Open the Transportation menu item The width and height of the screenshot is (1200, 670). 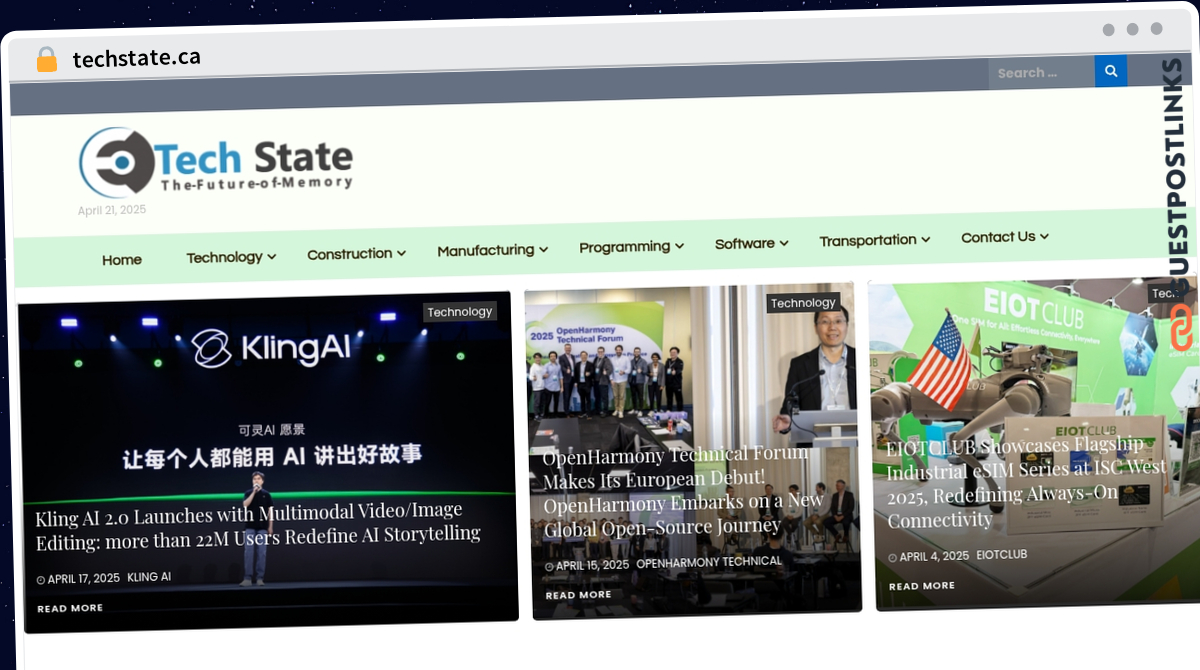coord(868,240)
